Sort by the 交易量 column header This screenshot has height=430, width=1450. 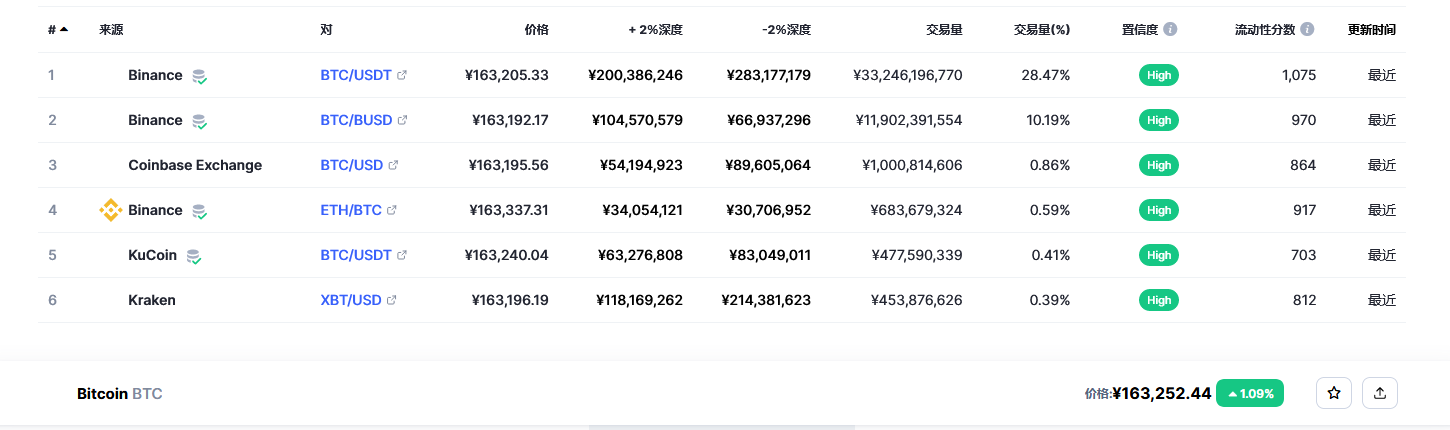click(x=944, y=30)
